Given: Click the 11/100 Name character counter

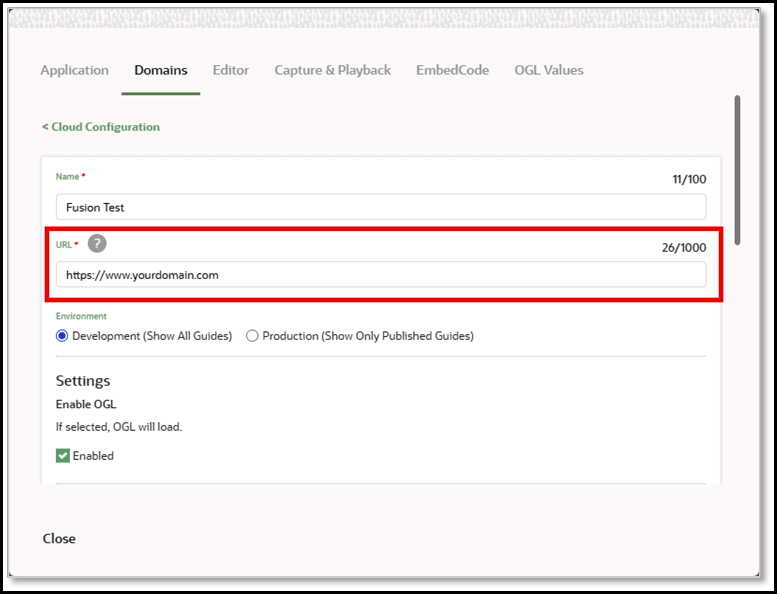Looking at the screenshot, I should coord(689,179).
